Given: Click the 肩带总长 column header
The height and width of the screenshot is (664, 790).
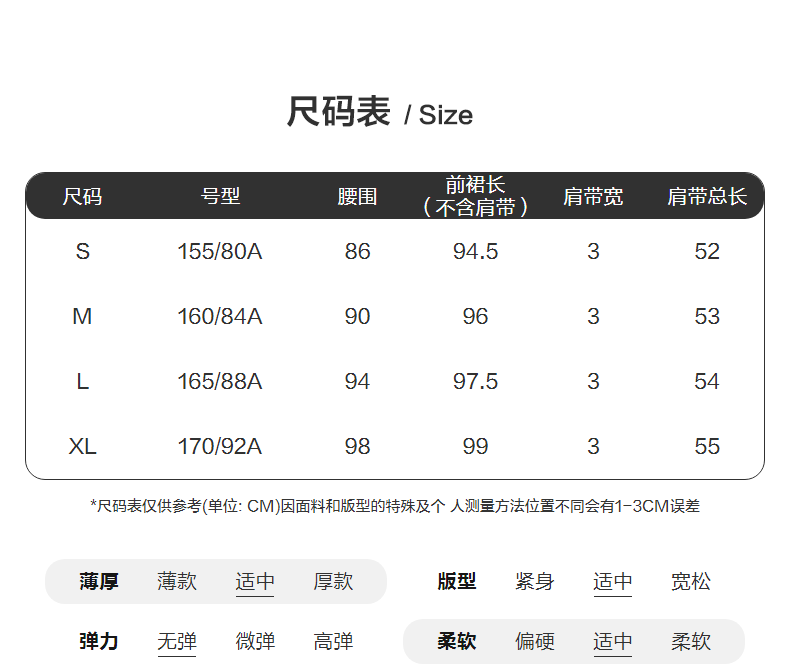Looking at the screenshot, I should pos(707,197).
